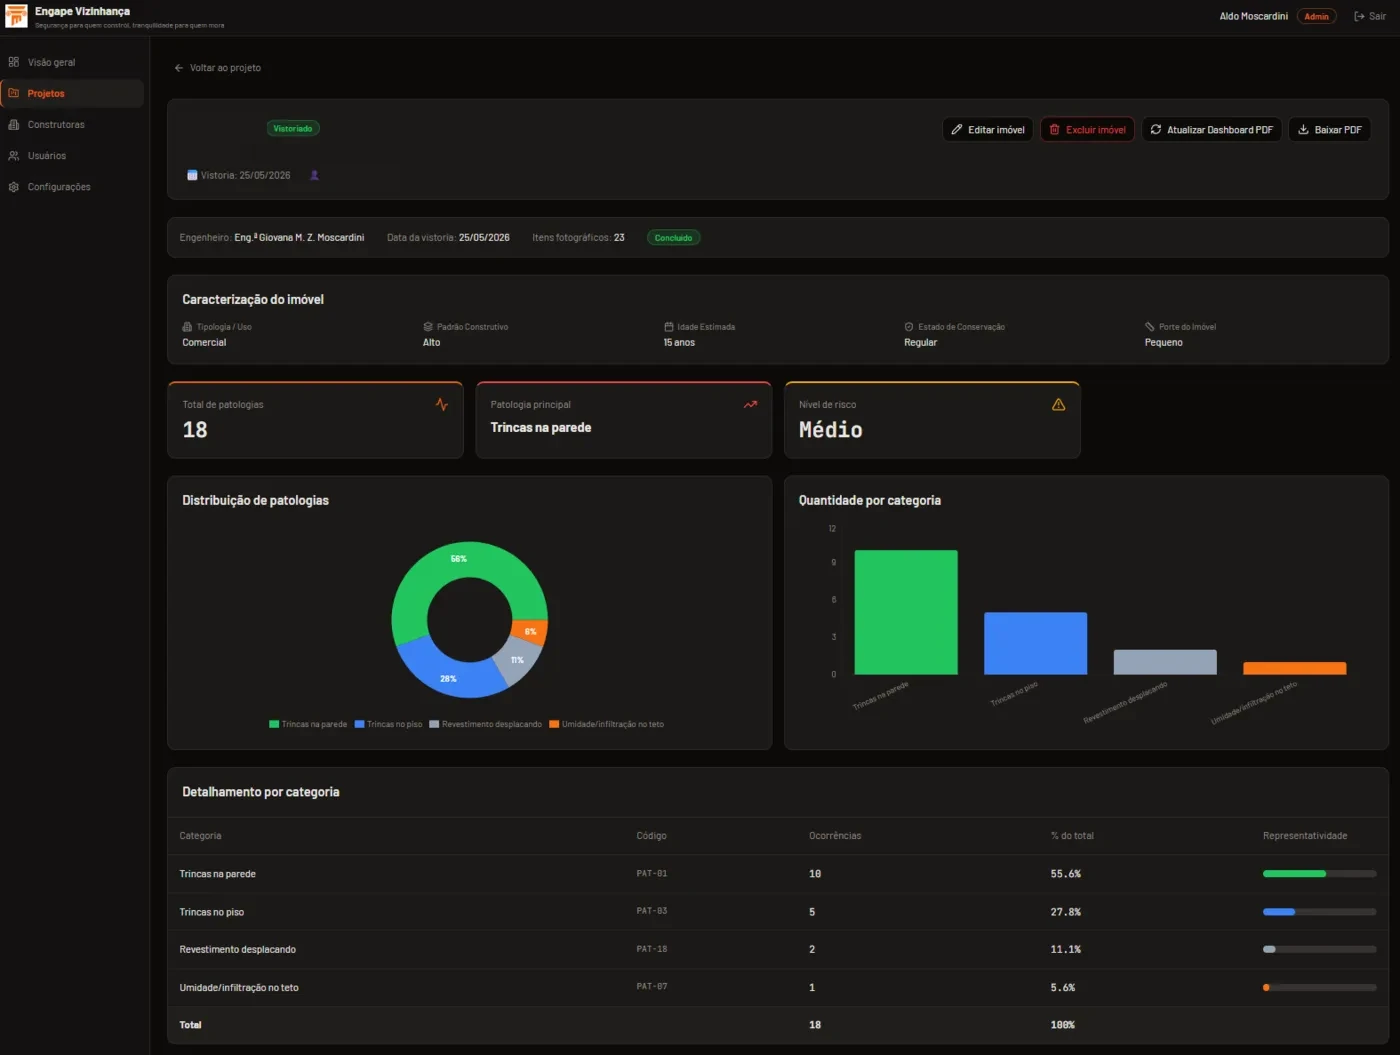
Task: Click the Trincas no piso representatividade bar
Action: pyautogui.click(x=1319, y=912)
